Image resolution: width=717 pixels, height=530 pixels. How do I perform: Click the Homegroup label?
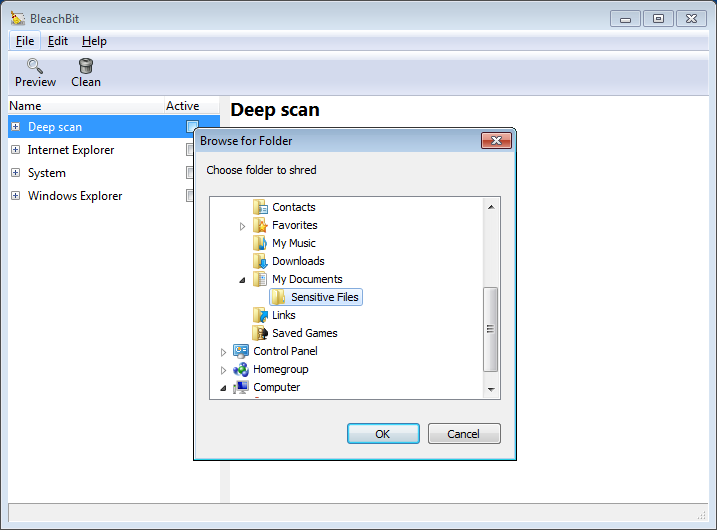click(281, 369)
